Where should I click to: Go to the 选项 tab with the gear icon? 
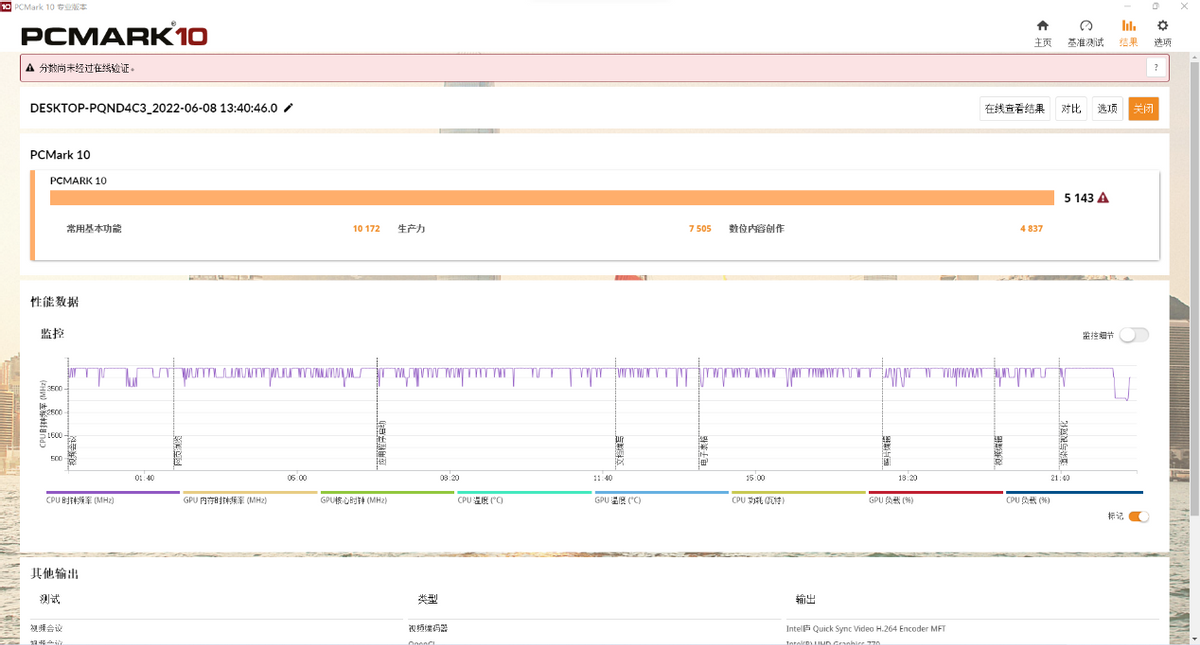(x=1162, y=33)
